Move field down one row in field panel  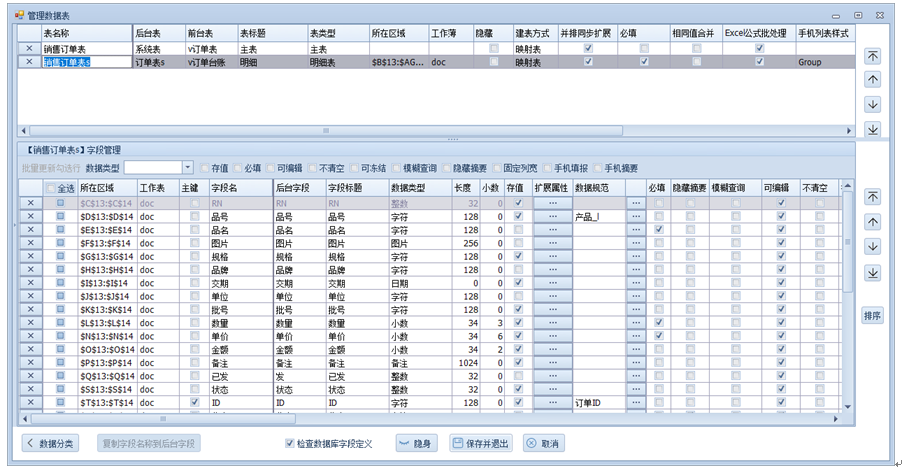(x=873, y=247)
